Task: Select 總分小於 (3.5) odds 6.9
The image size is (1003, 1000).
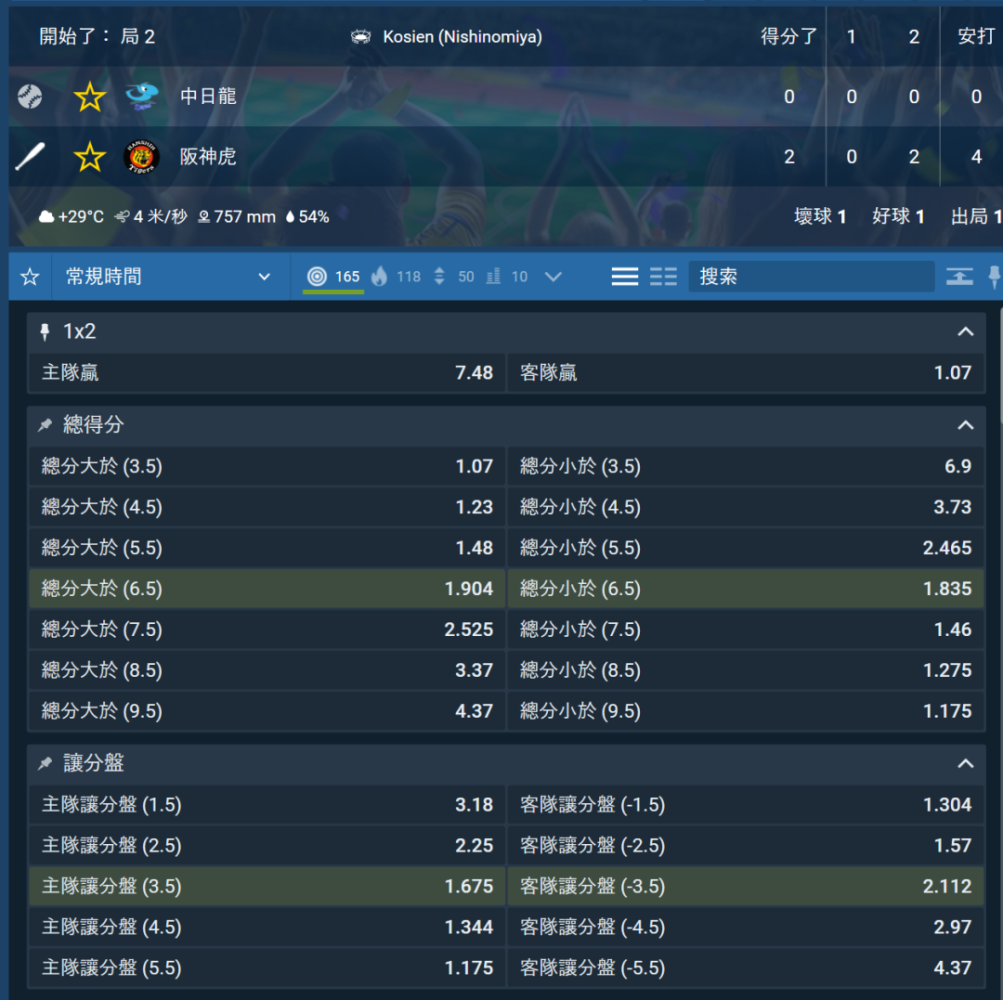Action: pos(746,466)
